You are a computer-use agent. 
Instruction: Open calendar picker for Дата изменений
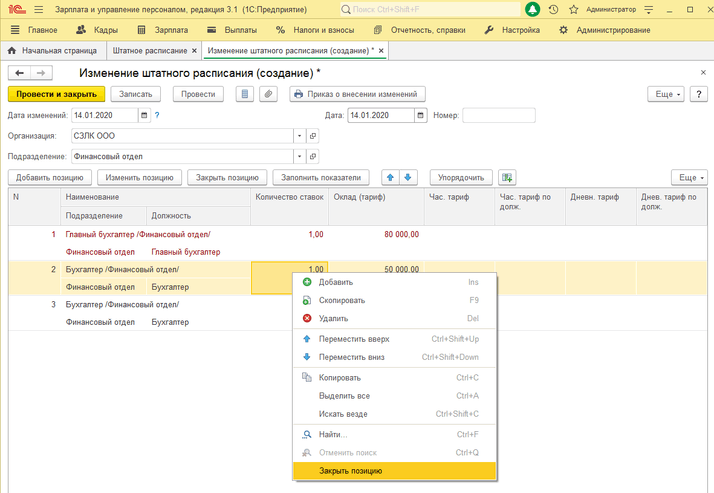(x=144, y=115)
